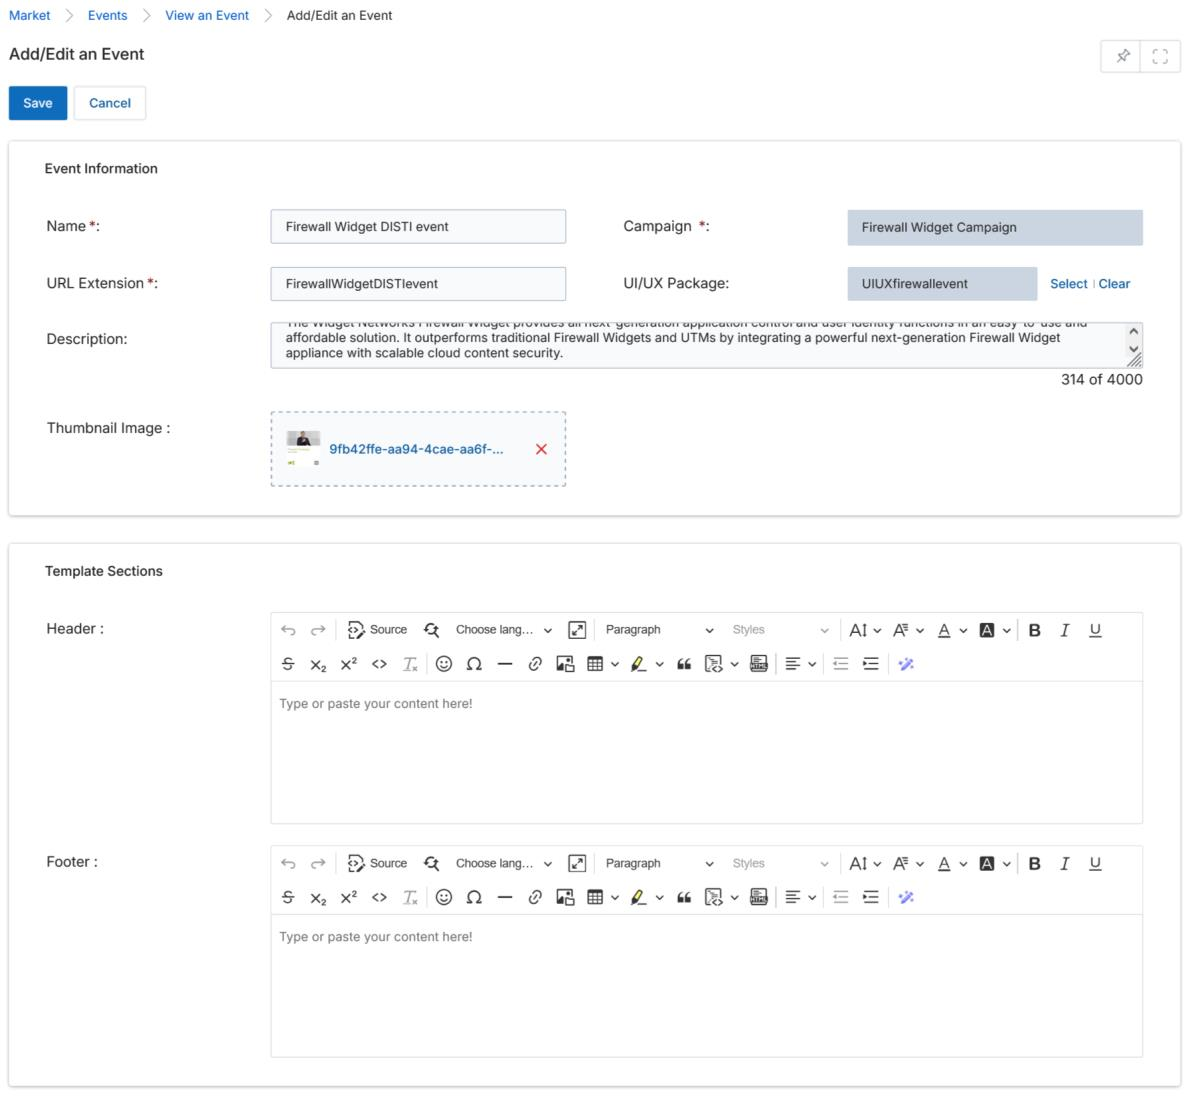Click Find and replace in Header editor
Screen dimensions: 1188x1098
click(x=432, y=630)
